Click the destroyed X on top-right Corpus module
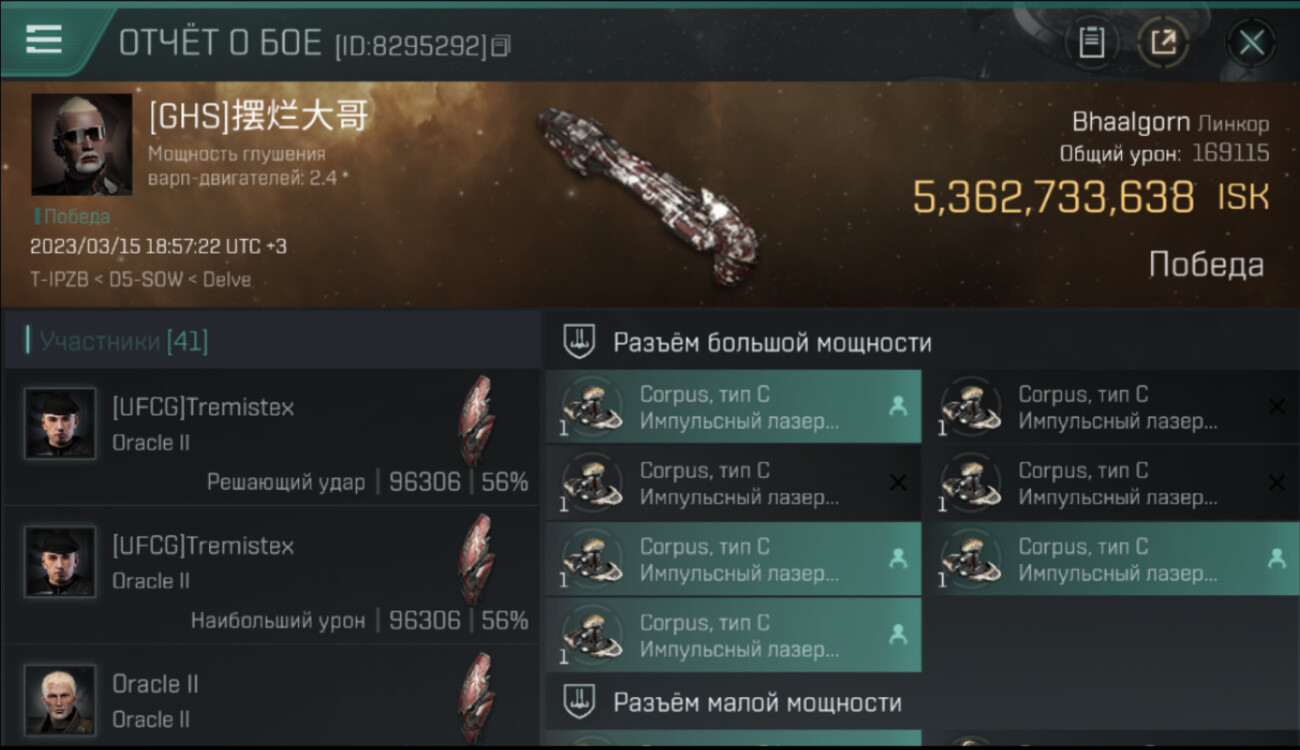The height and width of the screenshot is (750, 1300). tap(1276, 406)
